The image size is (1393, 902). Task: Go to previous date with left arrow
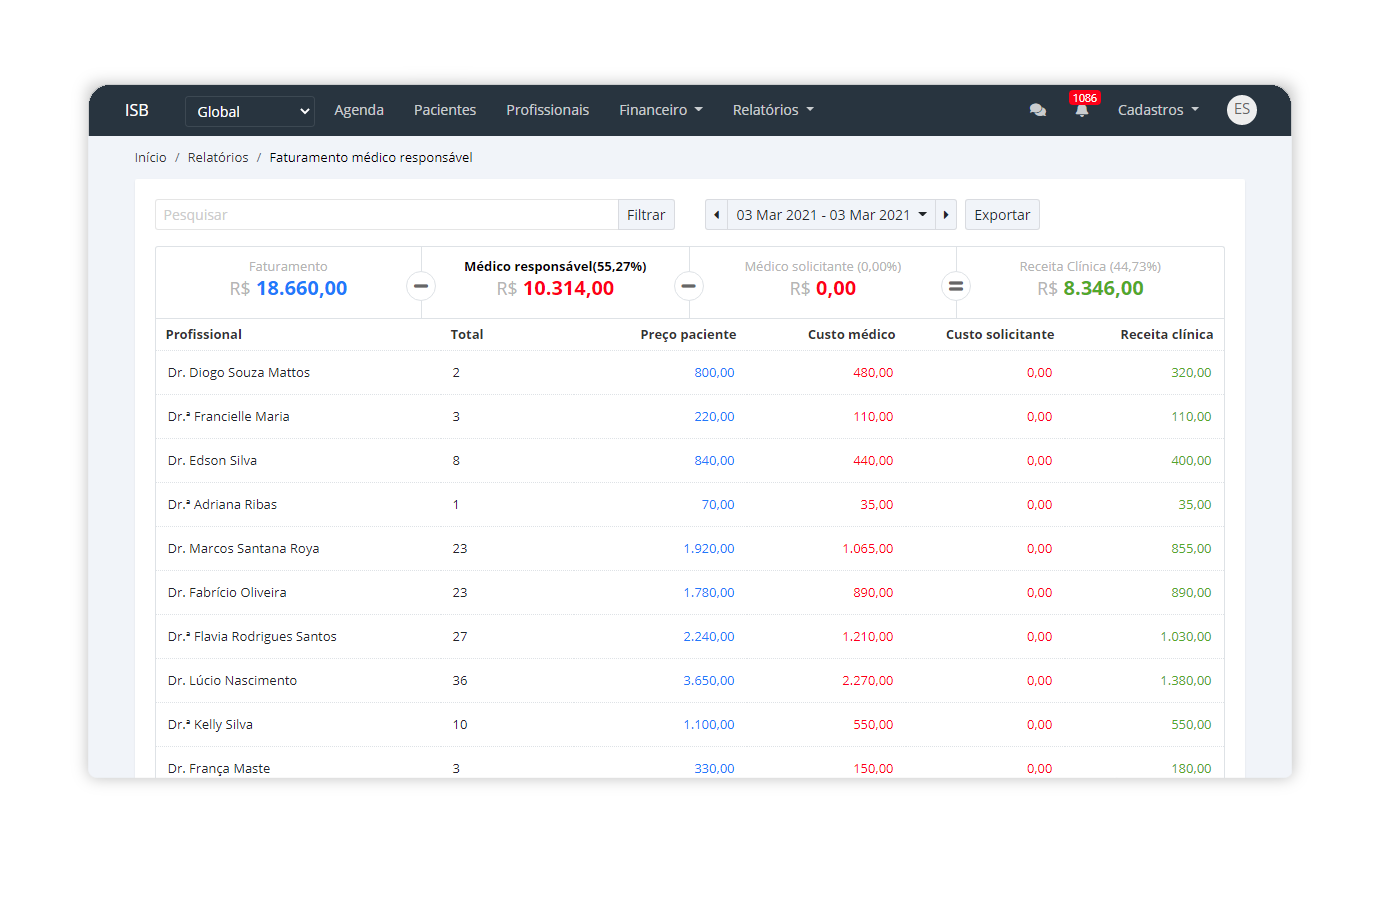pyautogui.click(x=716, y=215)
